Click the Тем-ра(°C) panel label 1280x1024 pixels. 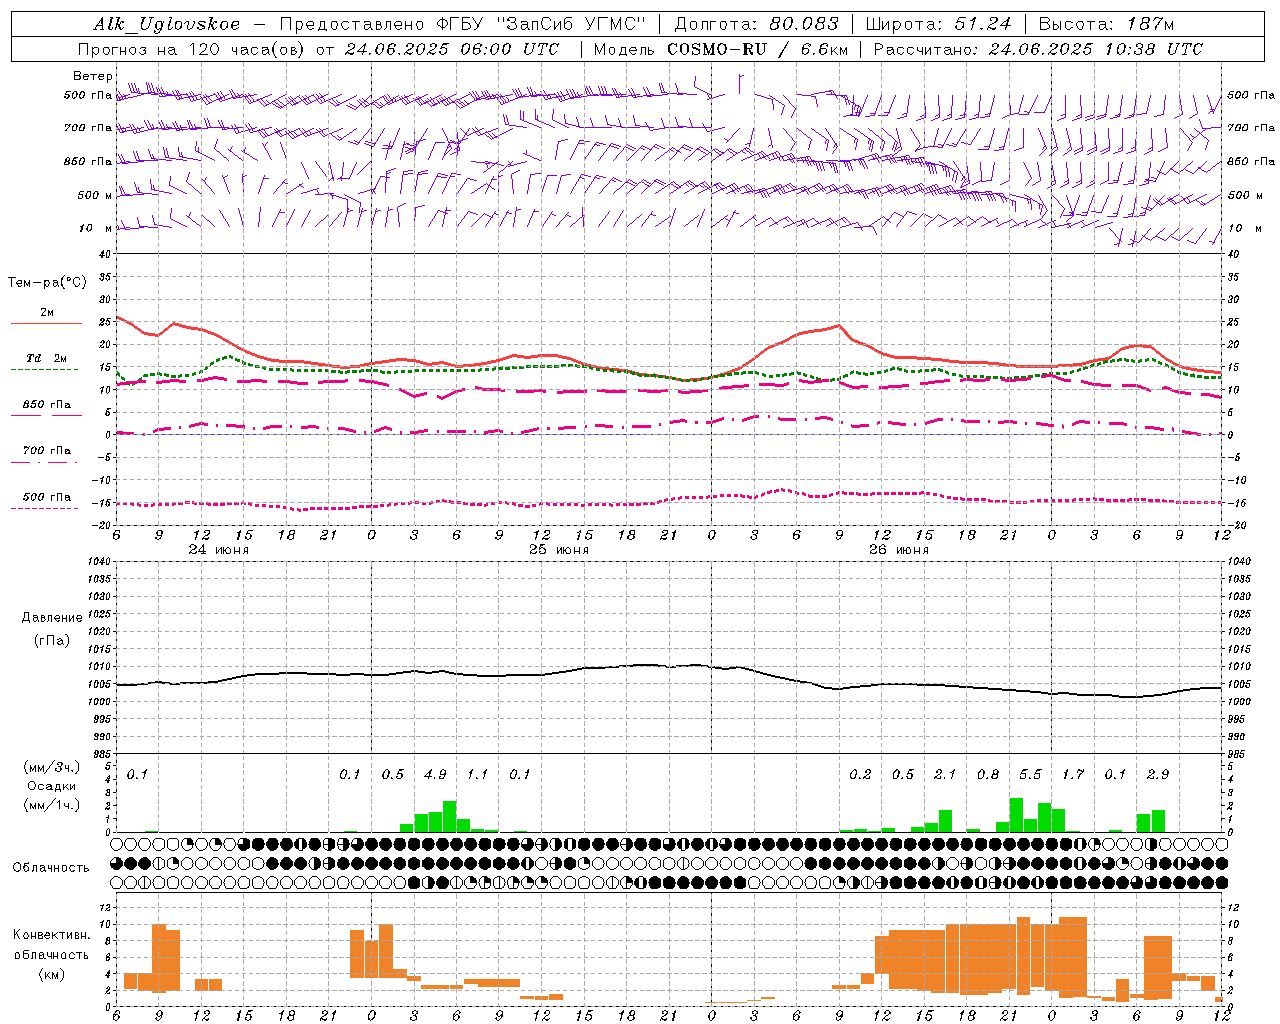click(47, 283)
